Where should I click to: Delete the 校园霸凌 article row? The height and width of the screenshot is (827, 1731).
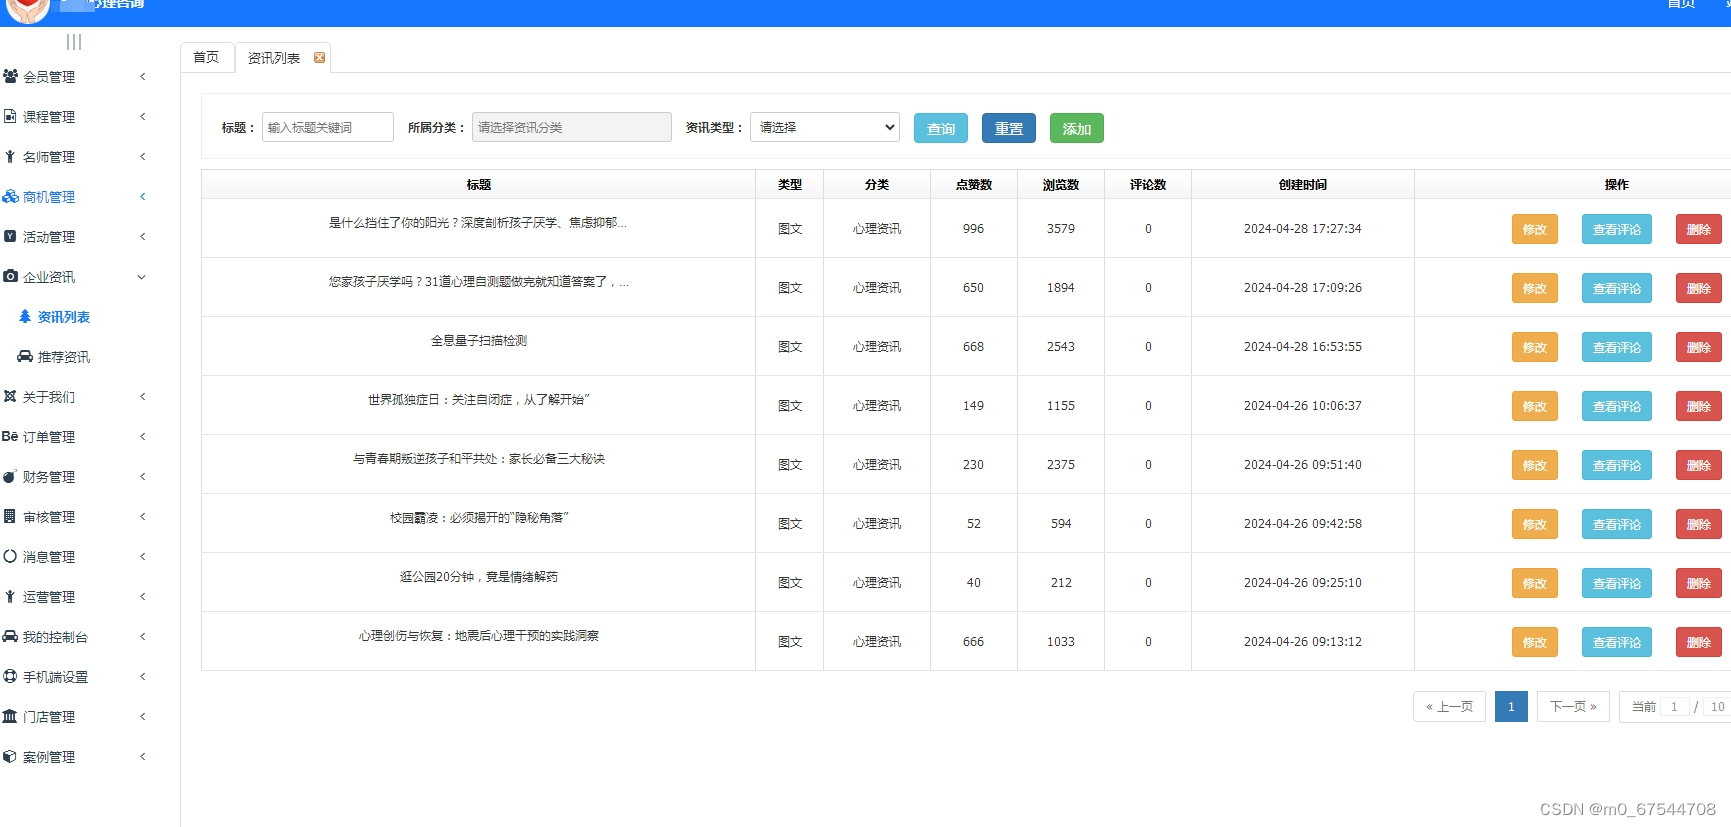1699,524
